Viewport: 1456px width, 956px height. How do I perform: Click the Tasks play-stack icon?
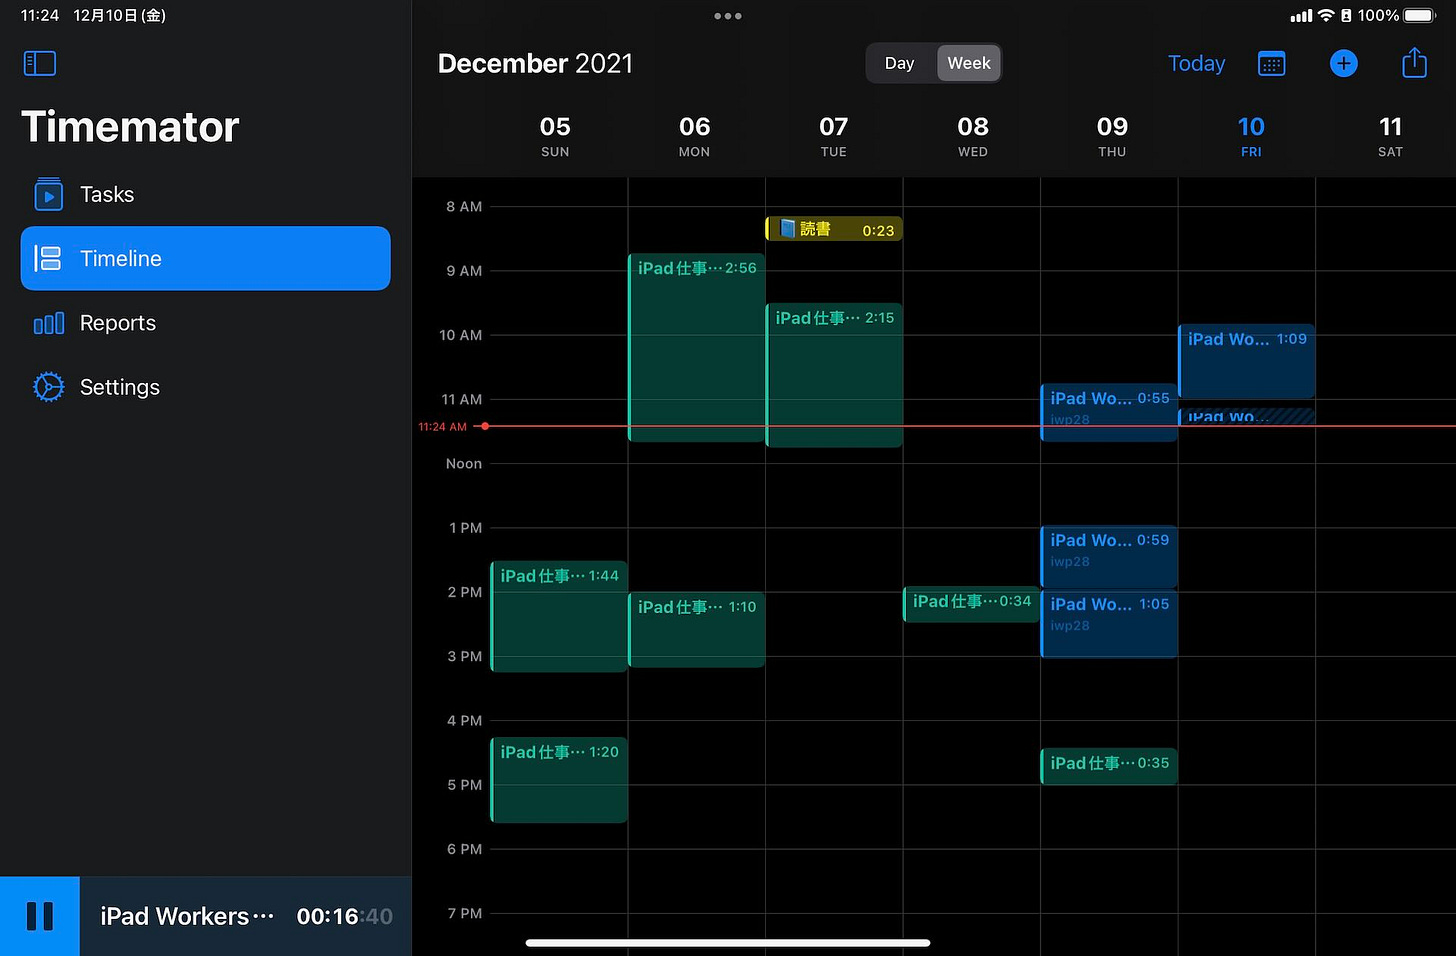pos(48,194)
